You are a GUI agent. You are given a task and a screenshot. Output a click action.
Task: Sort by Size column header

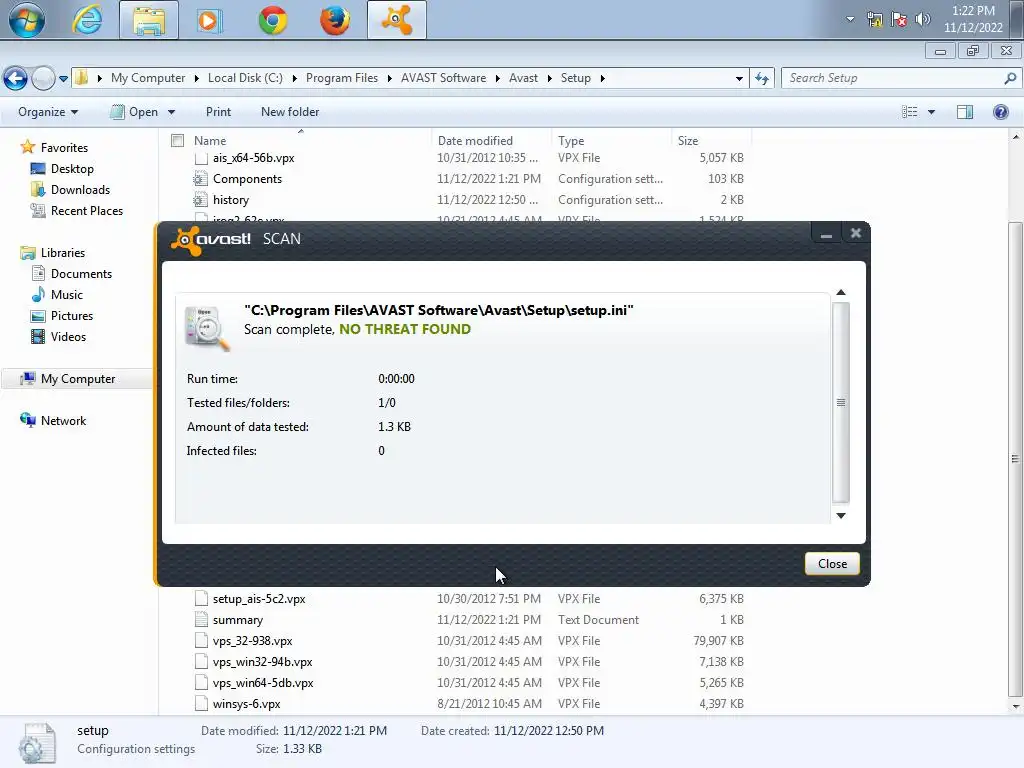click(x=688, y=140)
